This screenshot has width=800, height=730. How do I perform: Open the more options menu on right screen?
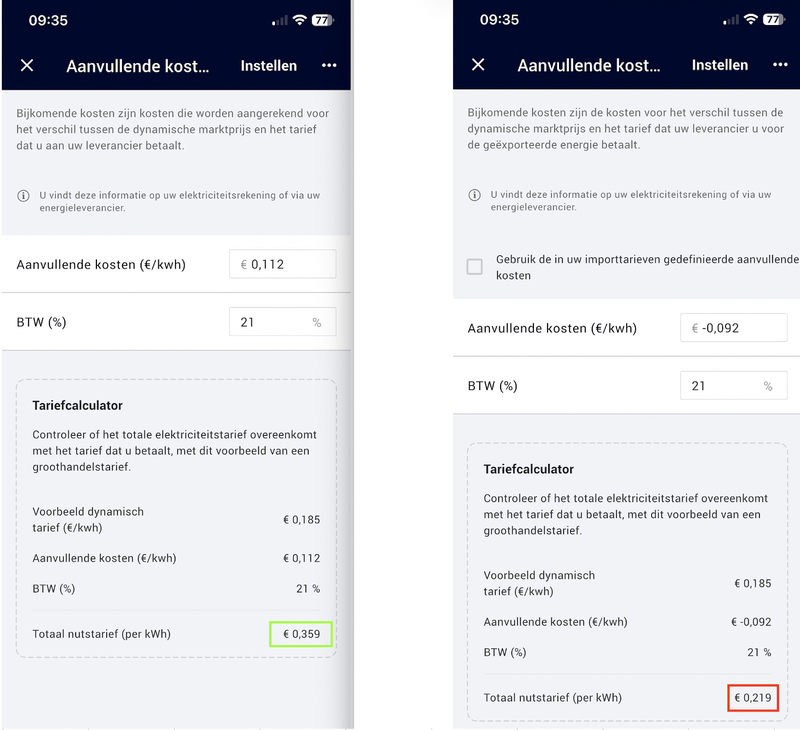pyautogui.click(x=780, y=65)
